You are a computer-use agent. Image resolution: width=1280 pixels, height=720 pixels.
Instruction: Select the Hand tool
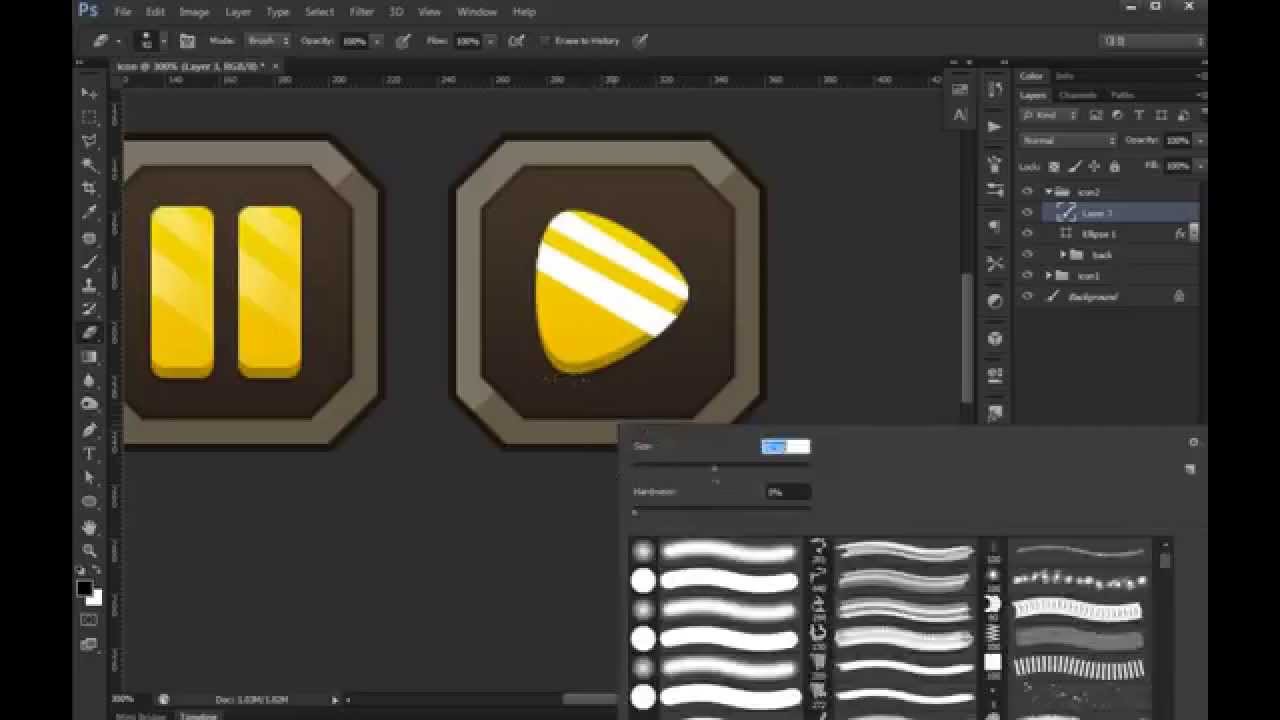tap(90, 527)
